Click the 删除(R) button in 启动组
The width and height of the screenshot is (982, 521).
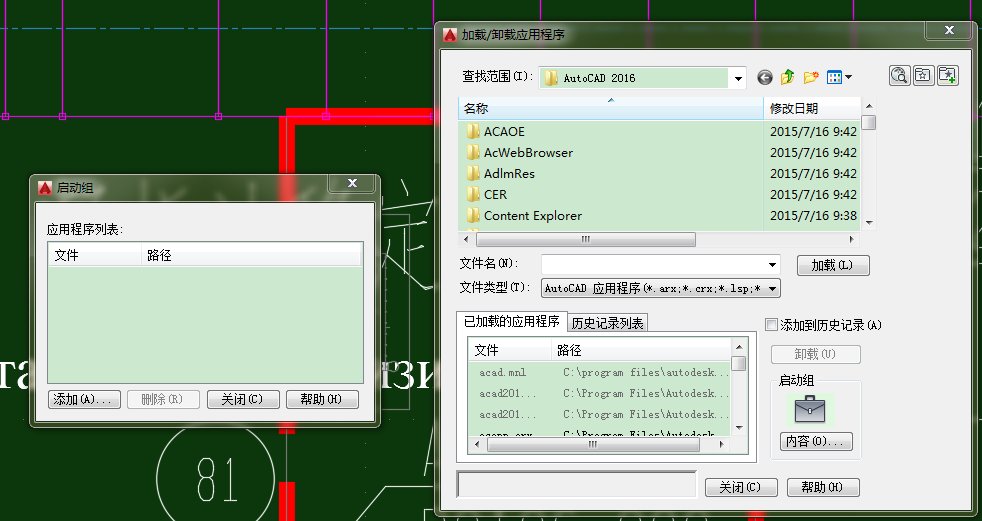click(x=163, y=400)
